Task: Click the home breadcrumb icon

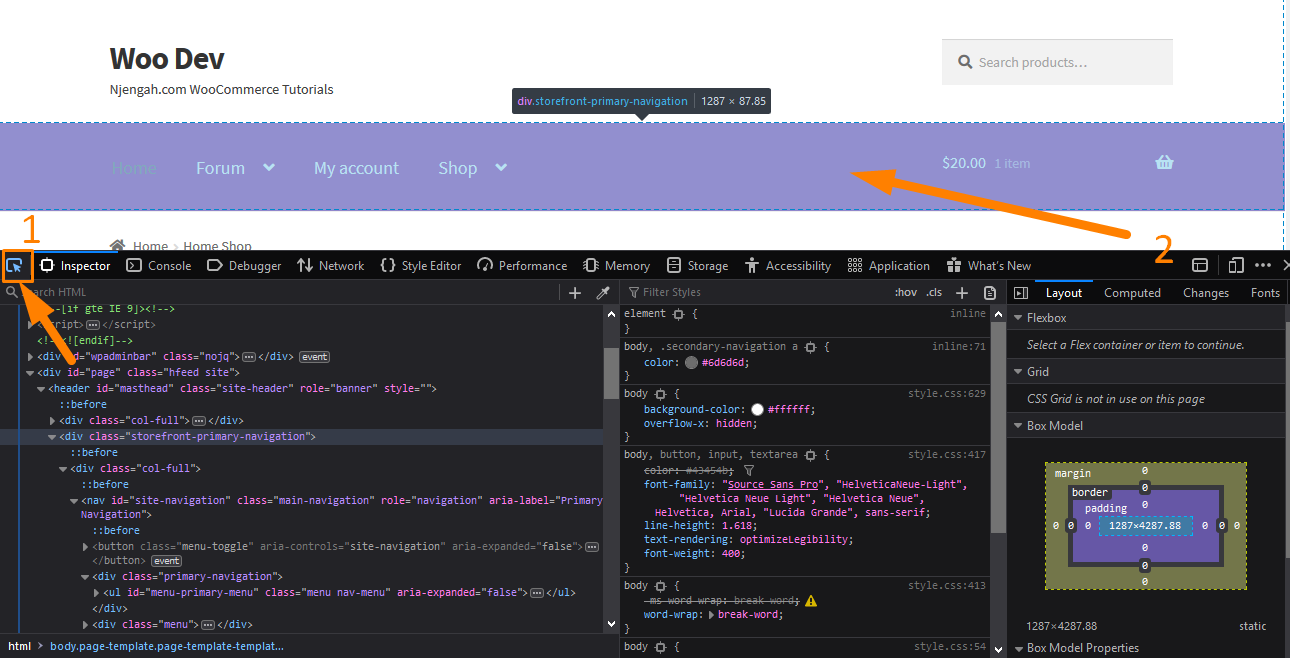Action: point(118,246)
